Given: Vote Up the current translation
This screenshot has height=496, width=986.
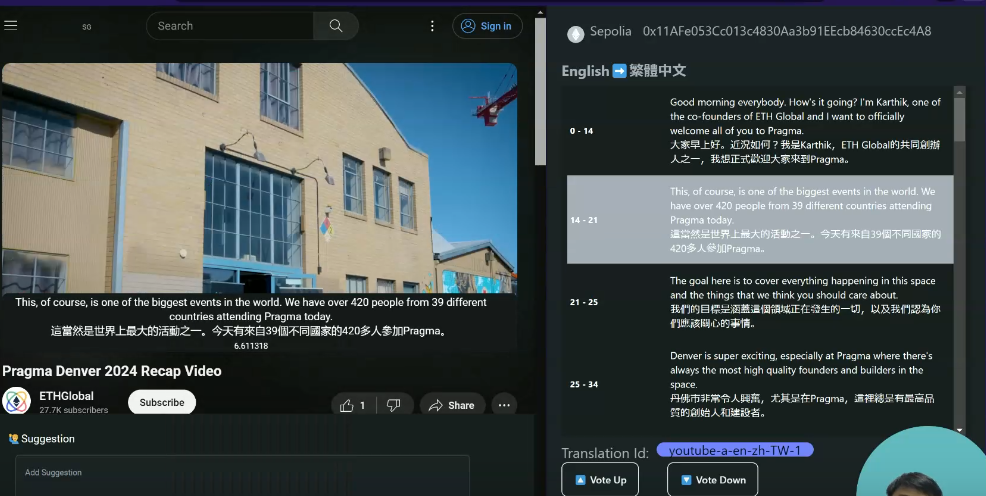Looking at the screenshot, I should (600, 480).
